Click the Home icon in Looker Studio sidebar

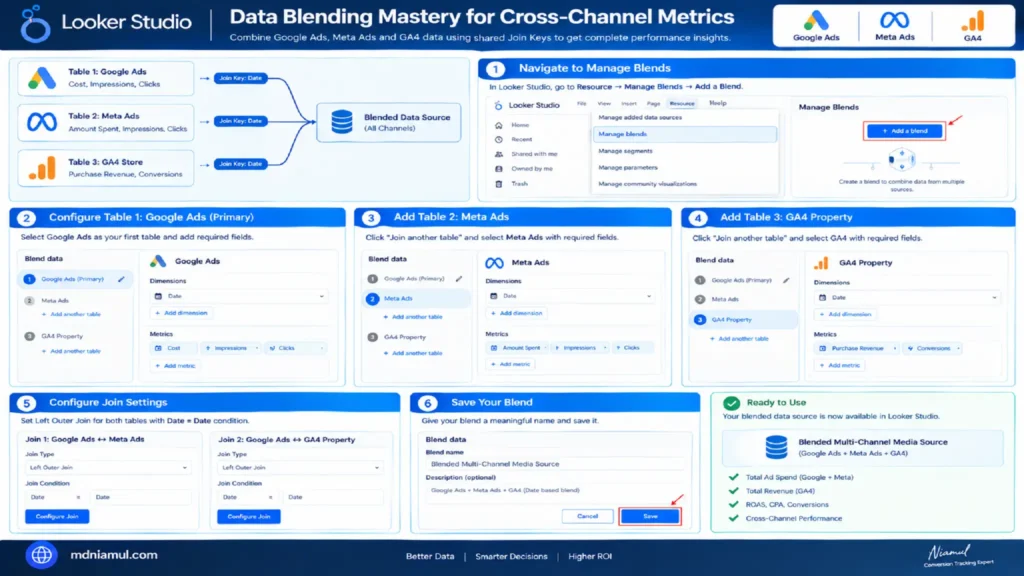click(498, 125)
